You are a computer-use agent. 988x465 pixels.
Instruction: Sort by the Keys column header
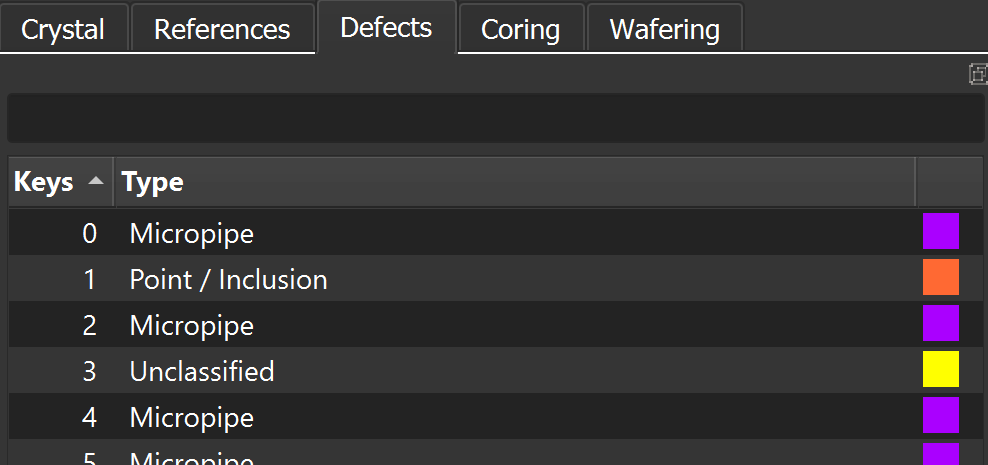pyautogui.click(x=61, y=182)
